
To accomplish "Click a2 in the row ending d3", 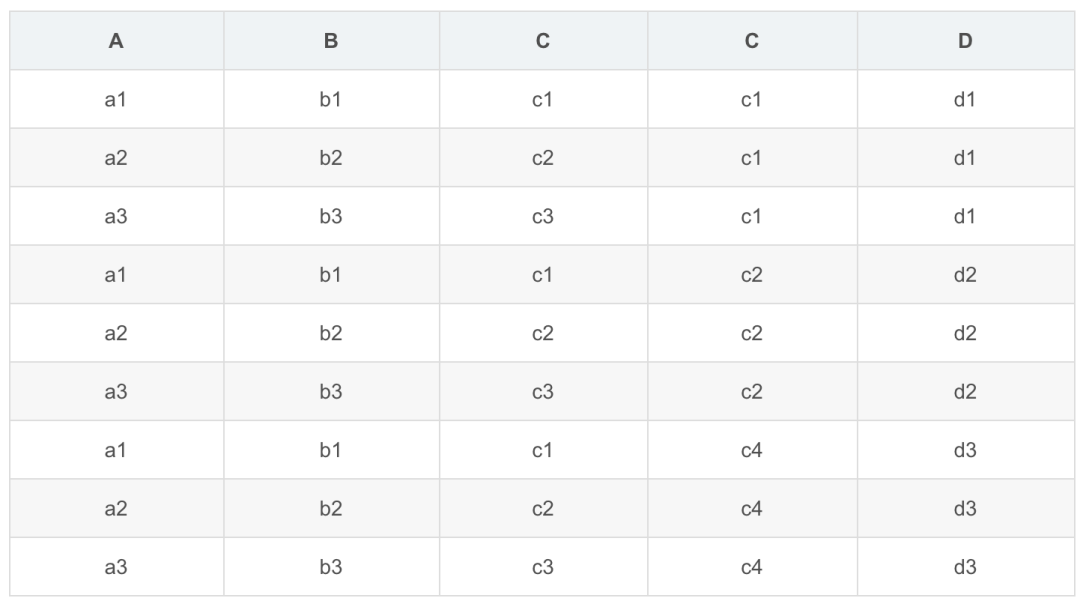I will click(116, 509).
